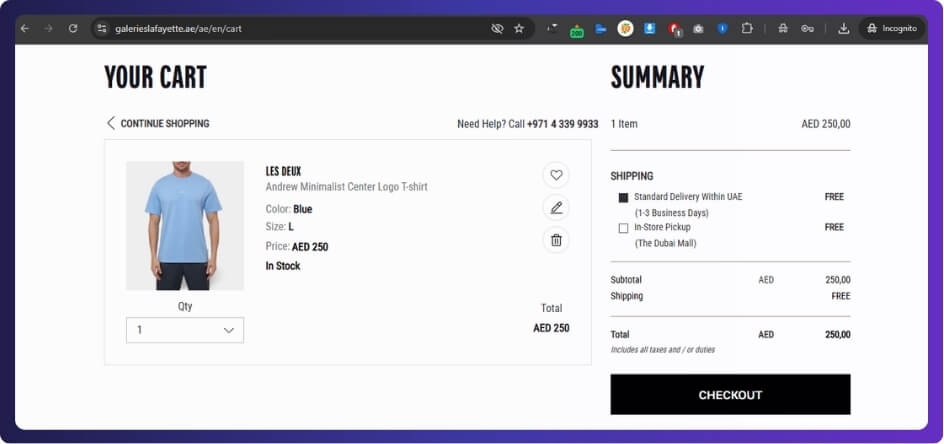Open the green 200 status extension
This screenshot has height=444, width=944.
[576, 30]
